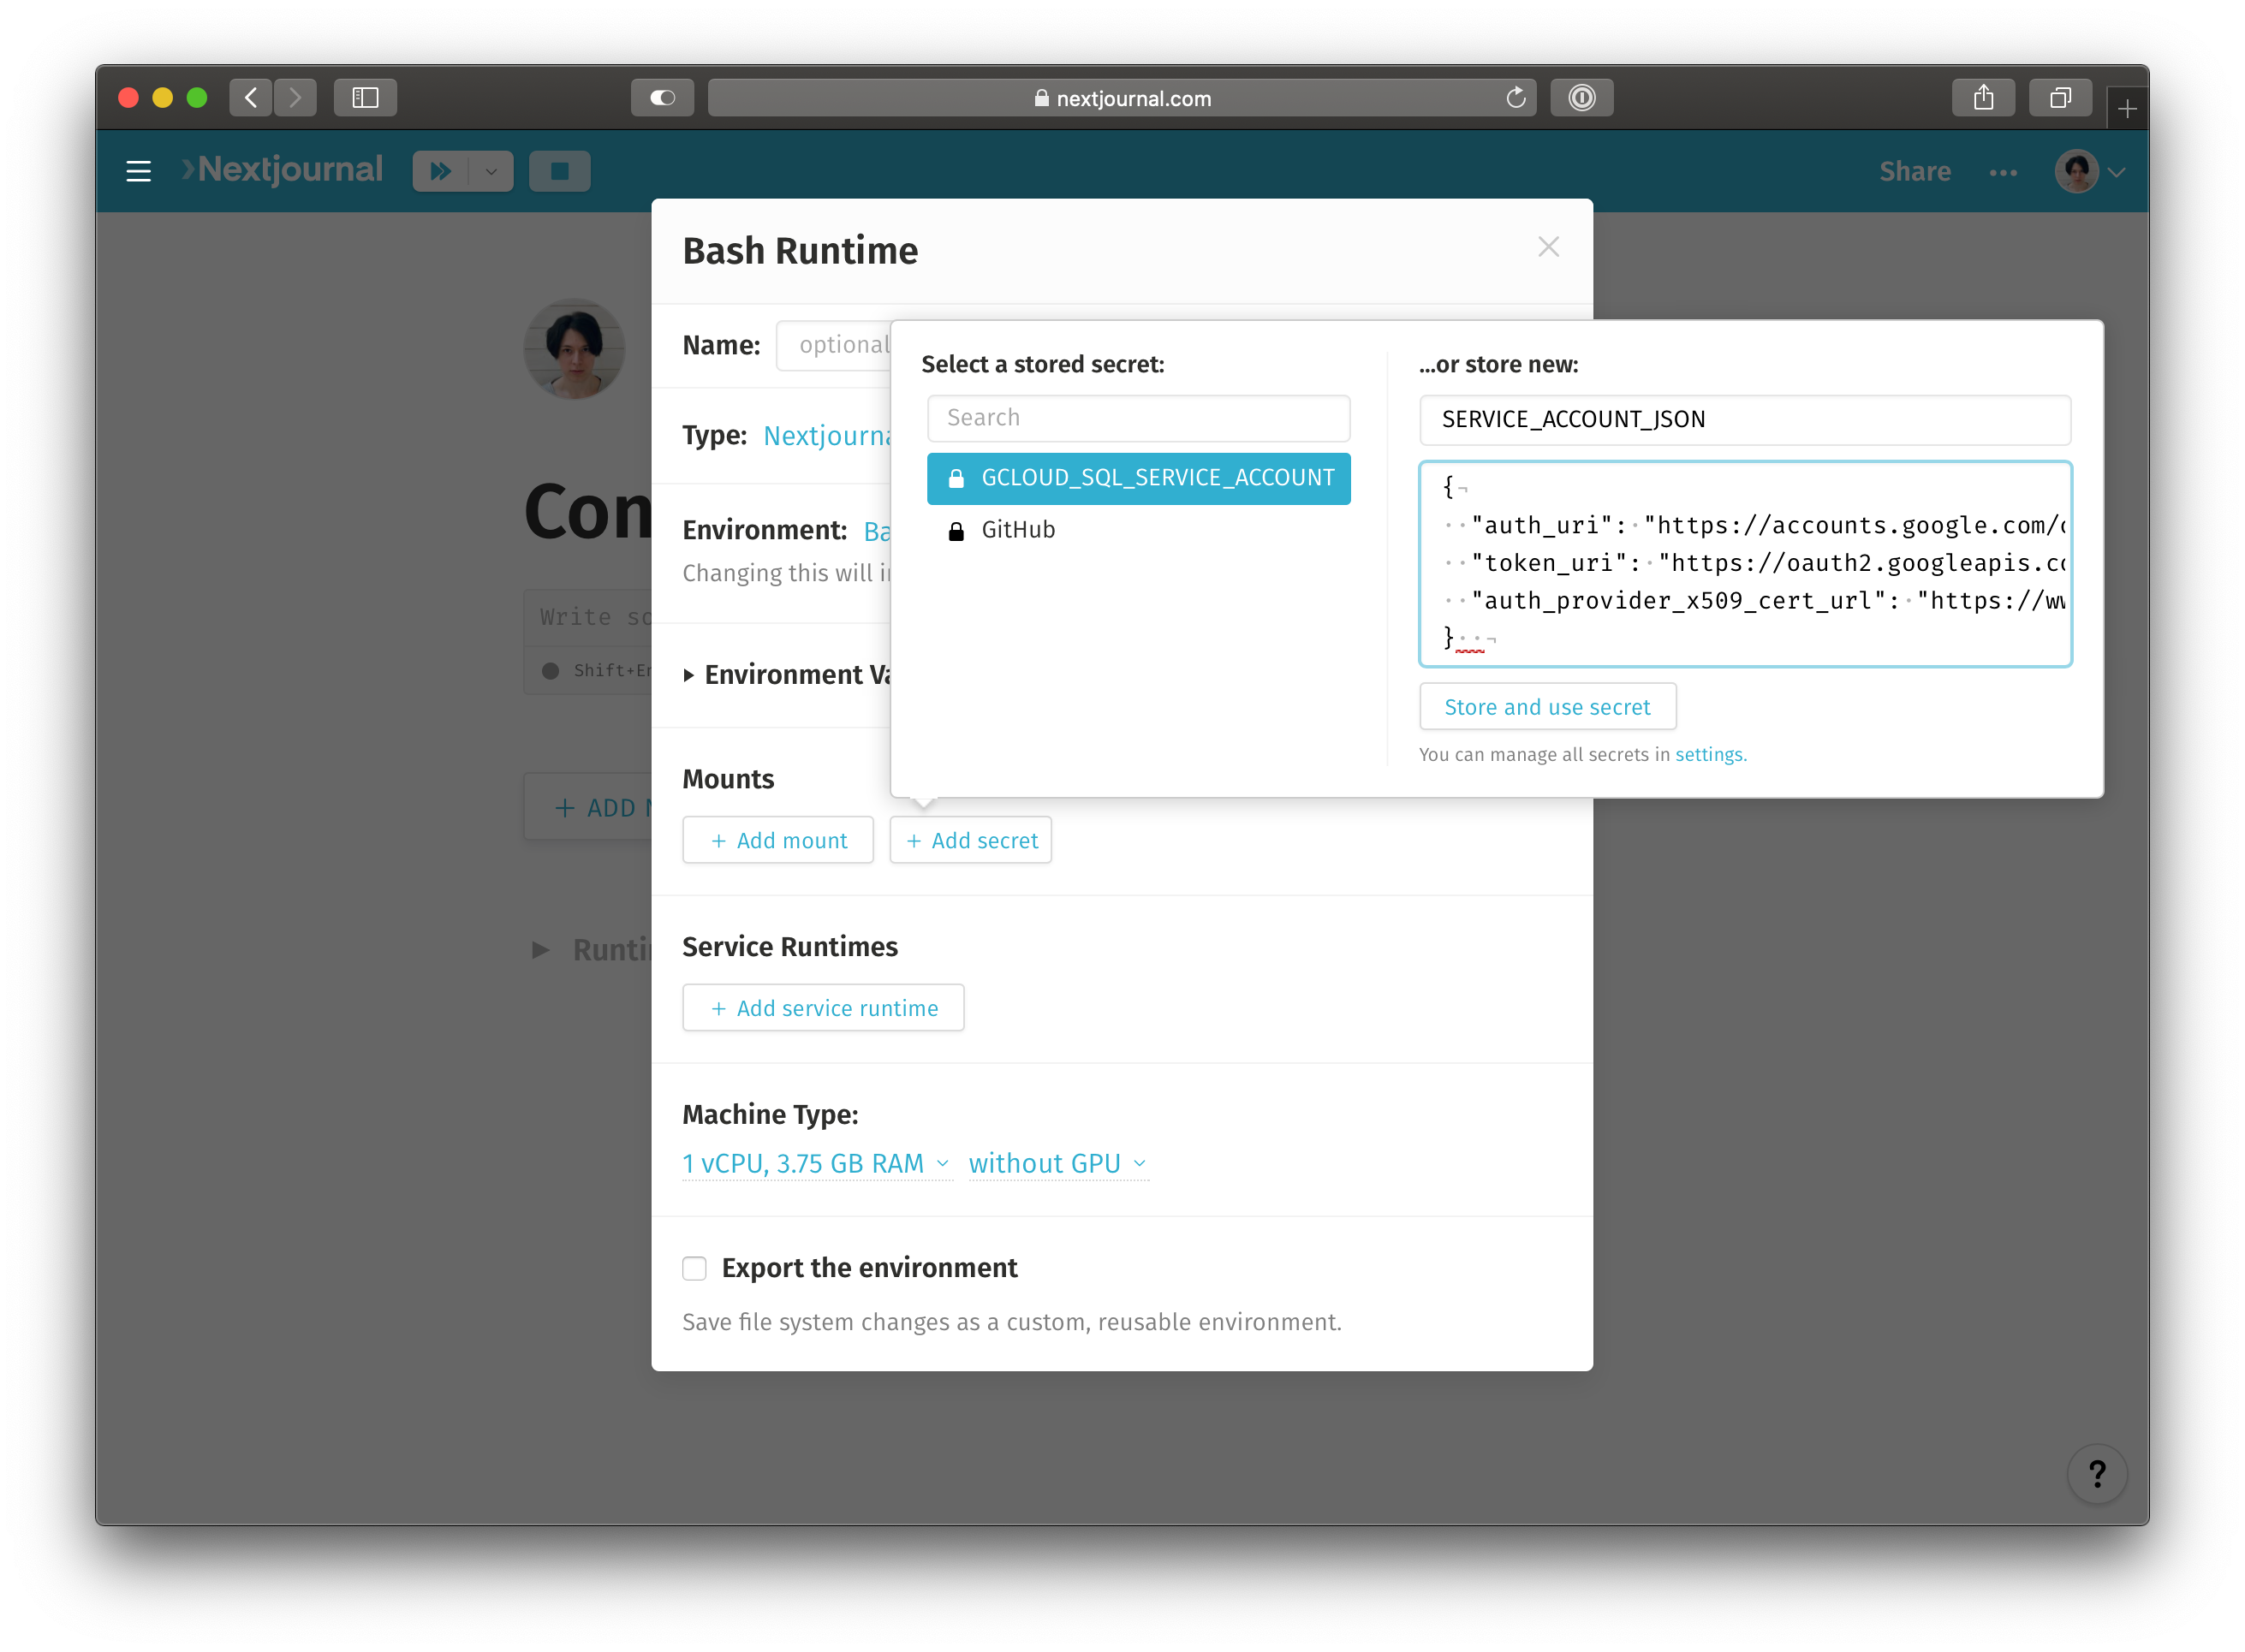The image size is (2245, 1652).
Task: Open the help question mark button
Action: [x=2097, y=1473]
